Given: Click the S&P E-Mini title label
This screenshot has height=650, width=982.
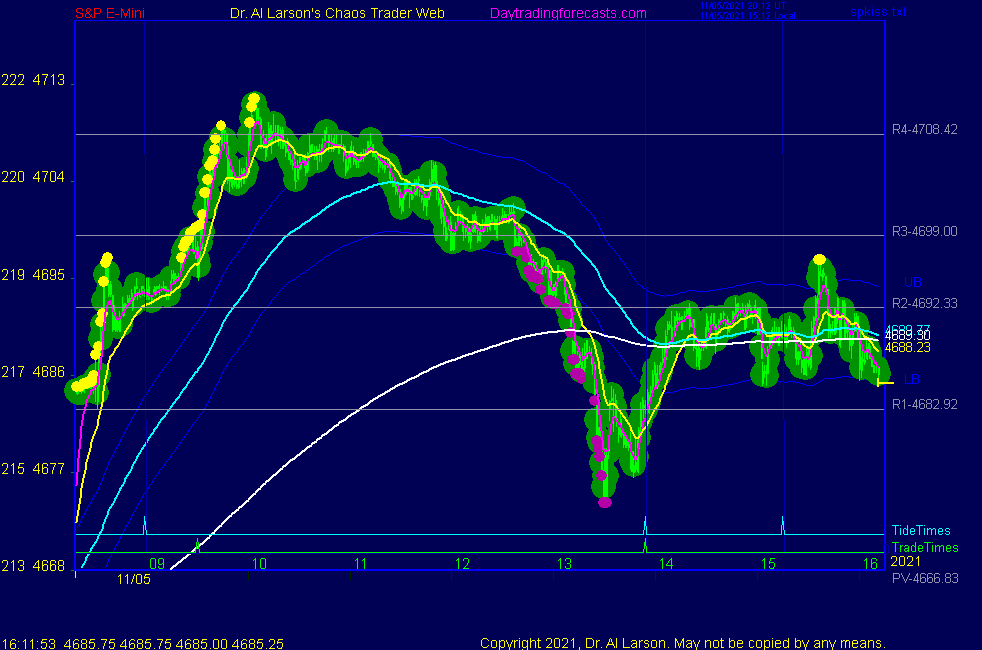Looking at the screenshot, I should 110,13.
